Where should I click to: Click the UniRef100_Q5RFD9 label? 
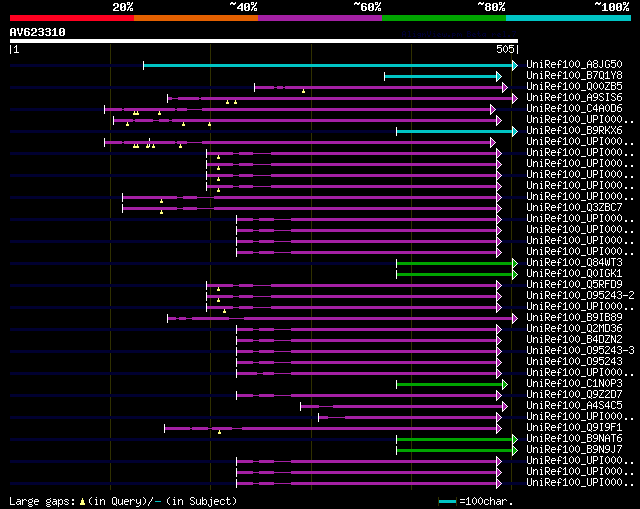(x=574, y=284)
